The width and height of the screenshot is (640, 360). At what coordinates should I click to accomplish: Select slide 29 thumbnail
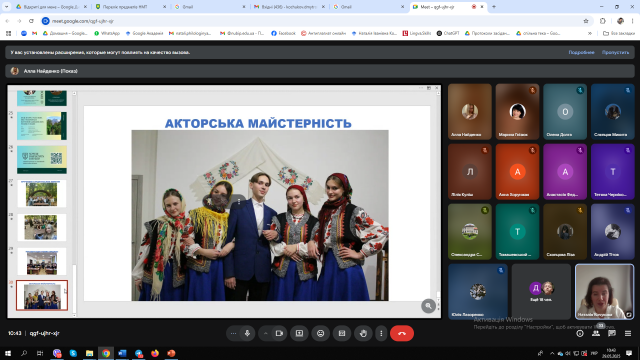point(42,261)
